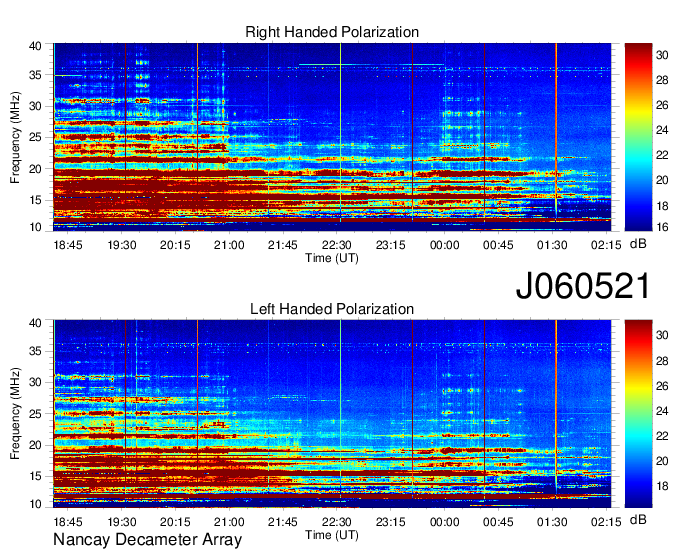Click the 26 dB tick on the lower color bar
The width and height of the screenshot is (680, 552).
pos(662,386)
